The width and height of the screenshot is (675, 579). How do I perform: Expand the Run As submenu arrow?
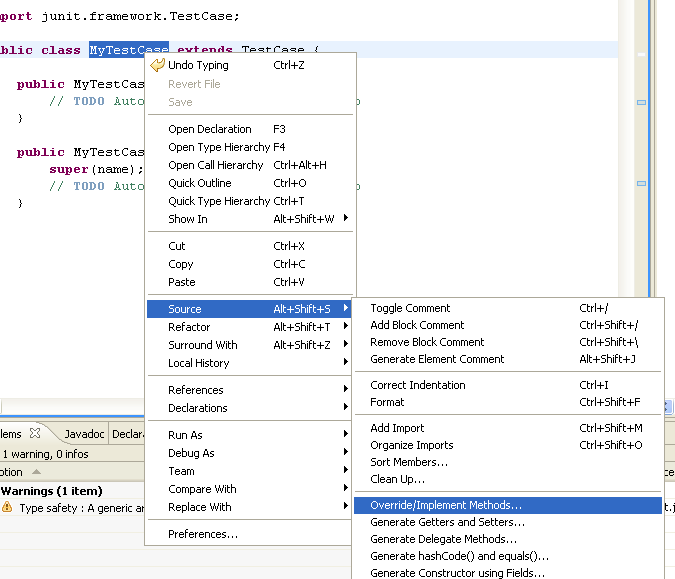[x=346, y=434]
